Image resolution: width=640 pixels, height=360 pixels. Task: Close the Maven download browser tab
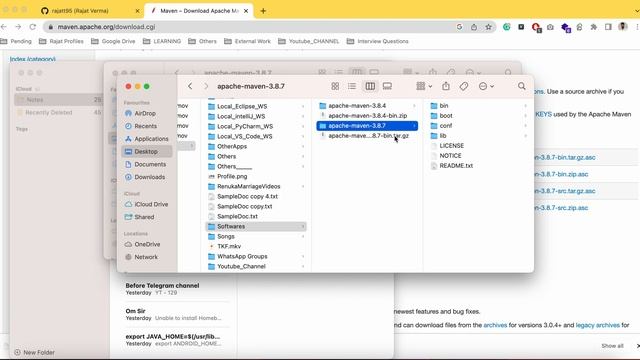(x=246, y=11)
